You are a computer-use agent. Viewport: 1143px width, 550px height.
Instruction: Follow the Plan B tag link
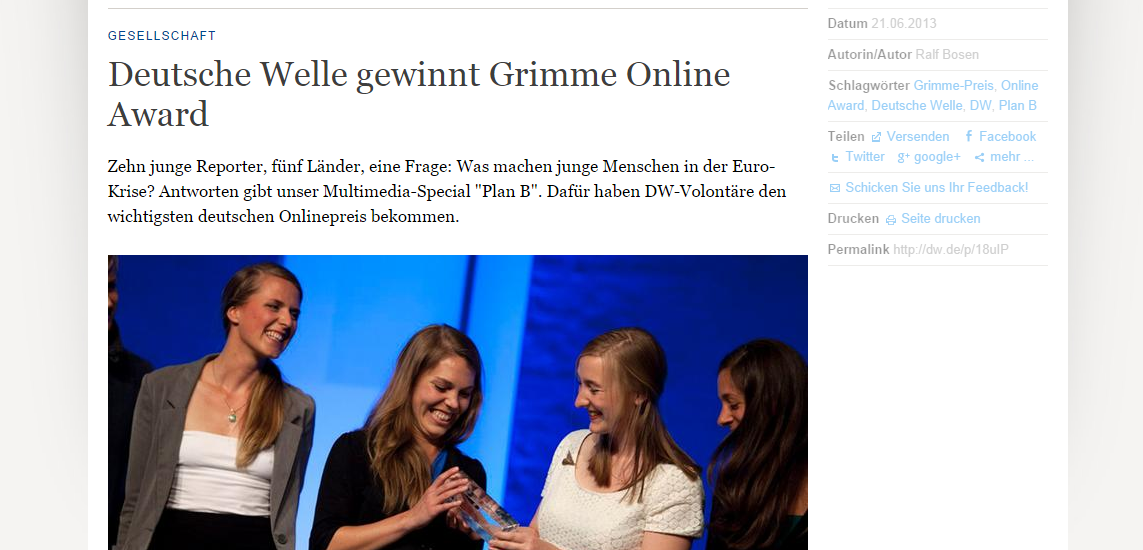pos(1018,106)
